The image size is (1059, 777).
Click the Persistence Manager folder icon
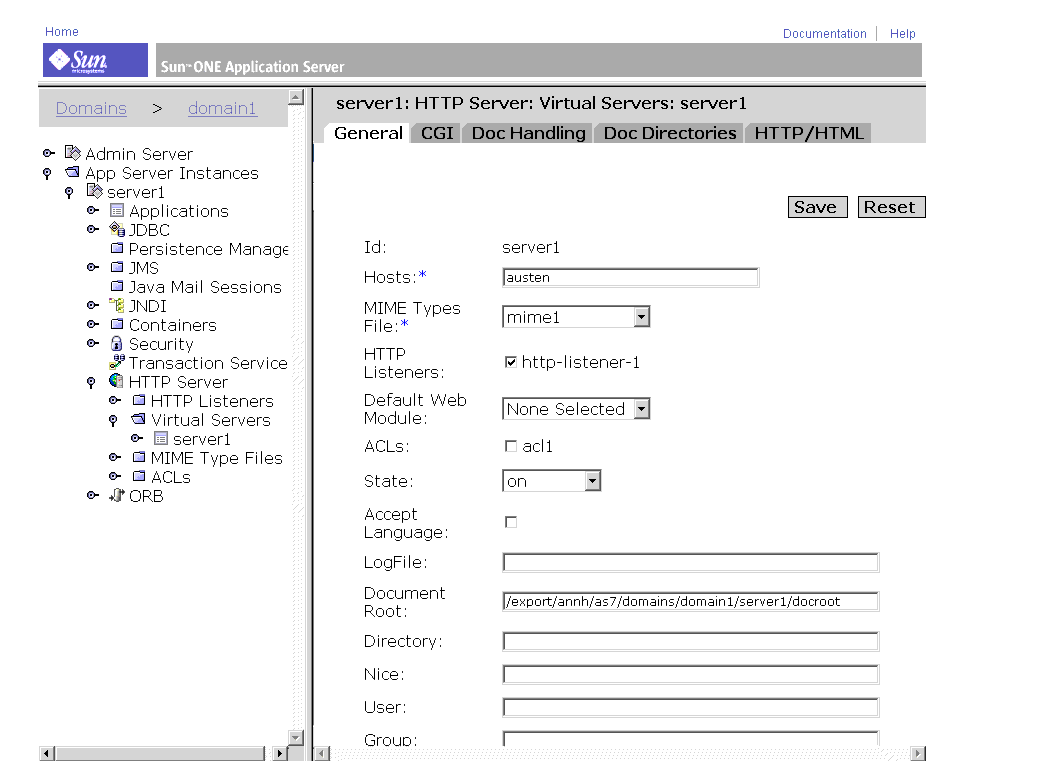pos(117,248)
